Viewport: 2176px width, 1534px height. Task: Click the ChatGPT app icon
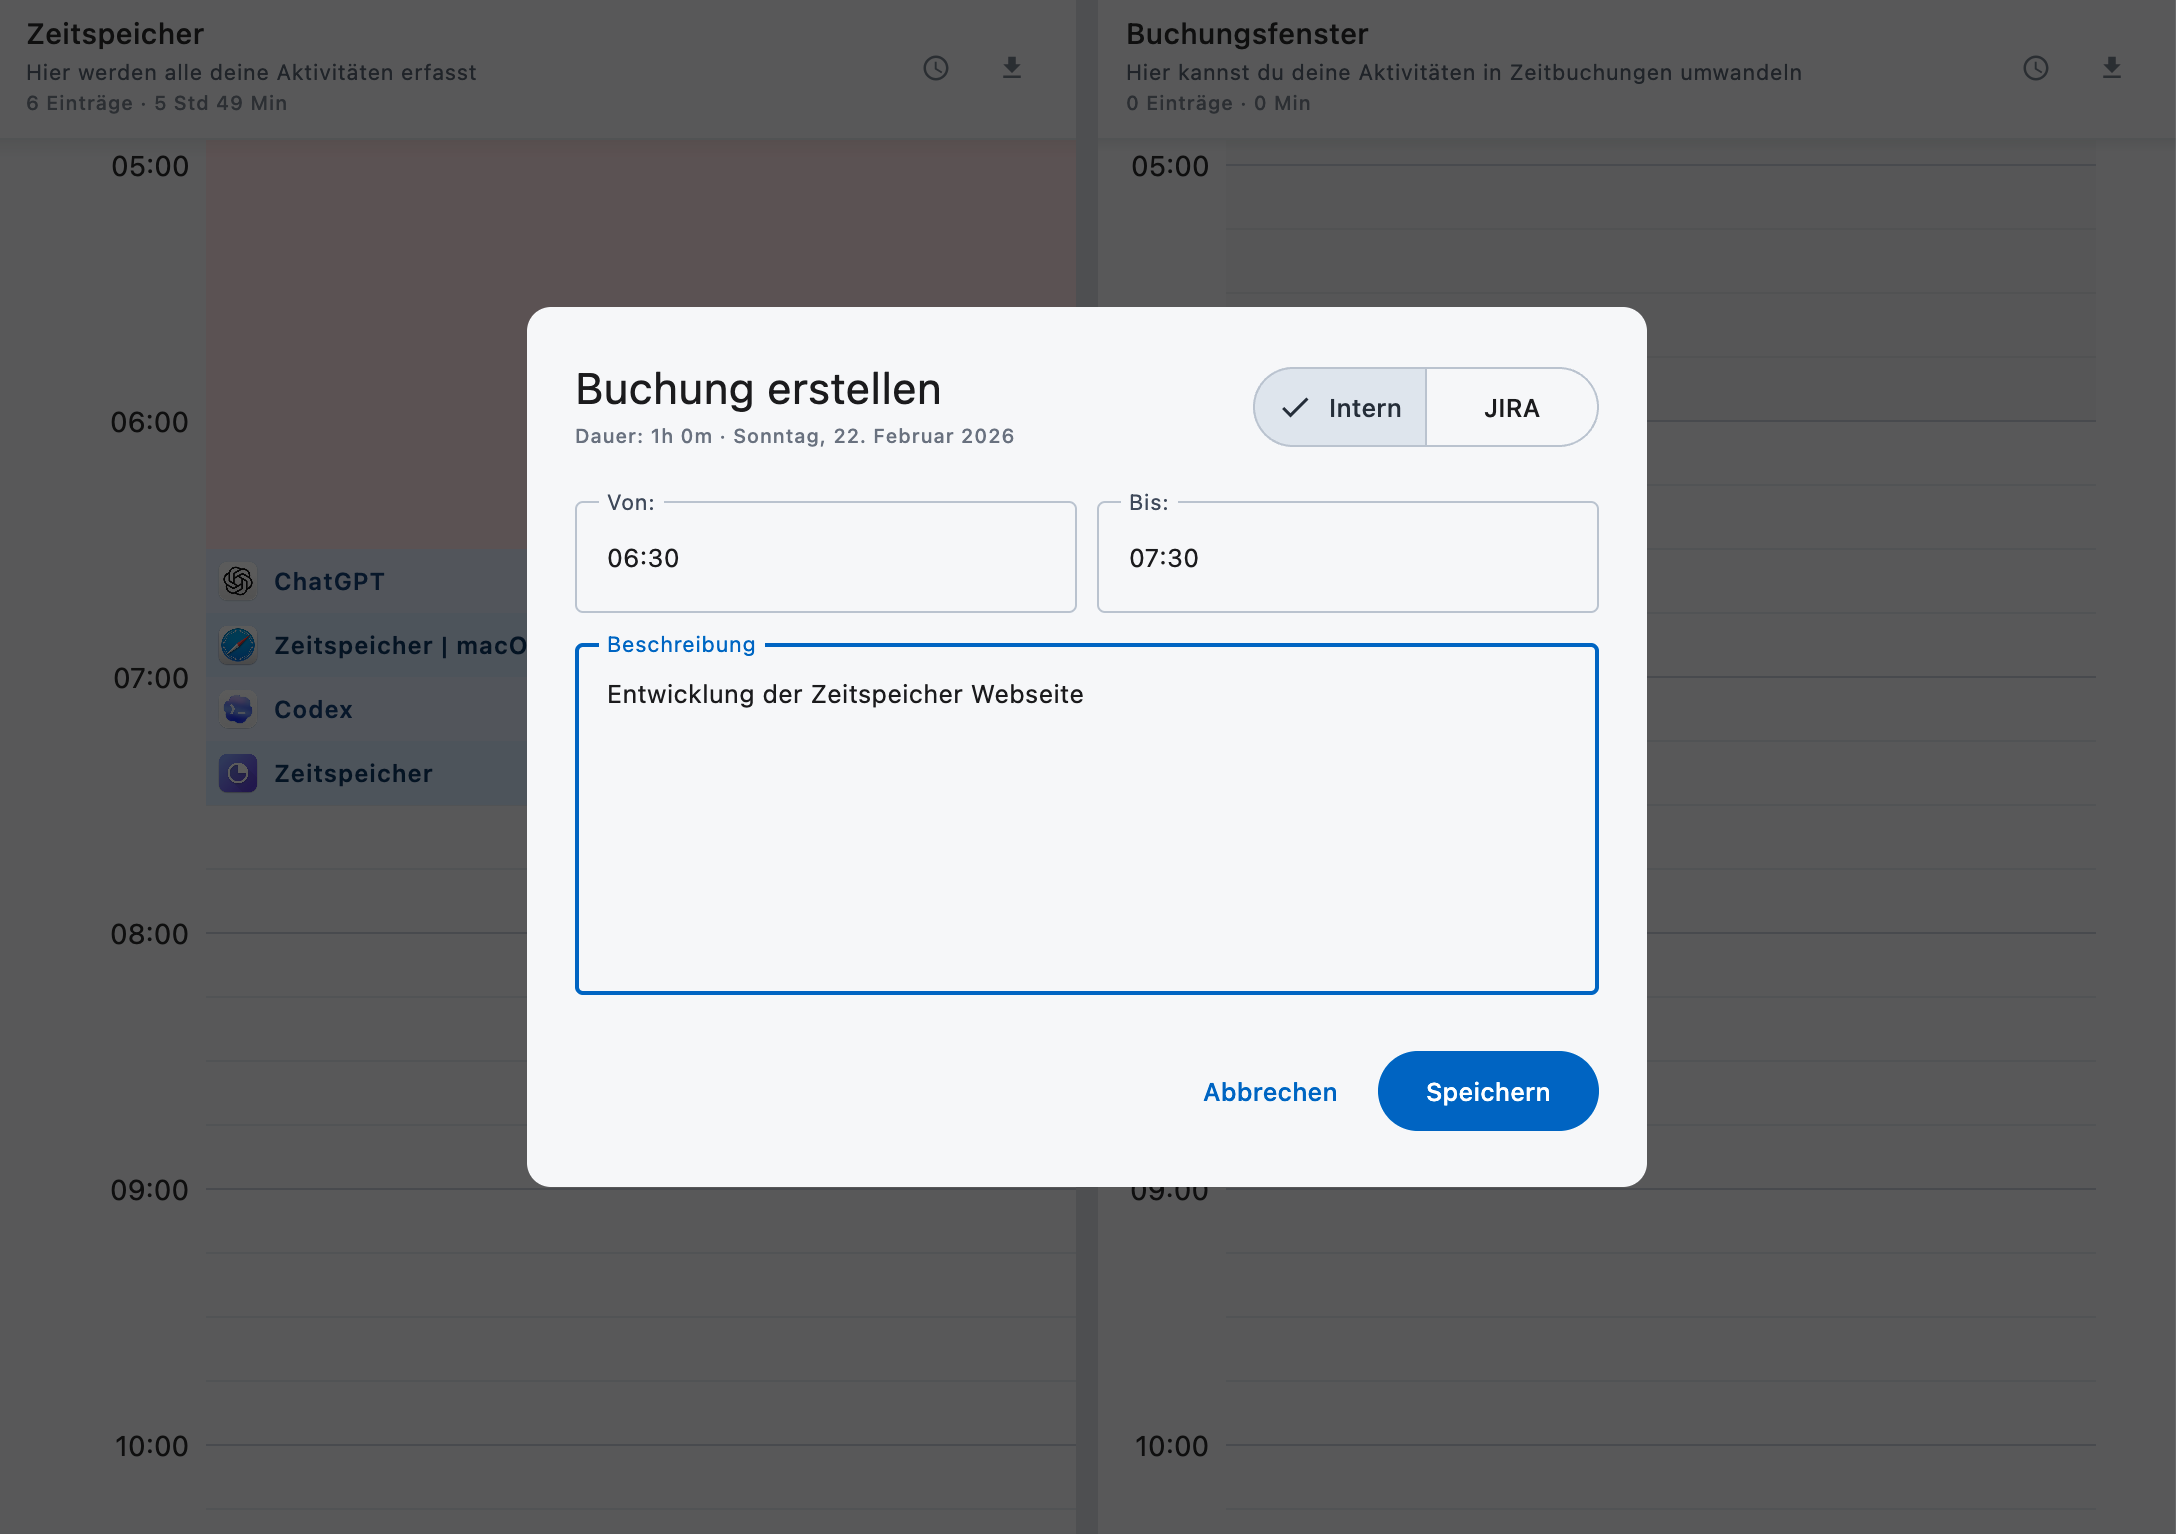point(238,581)
